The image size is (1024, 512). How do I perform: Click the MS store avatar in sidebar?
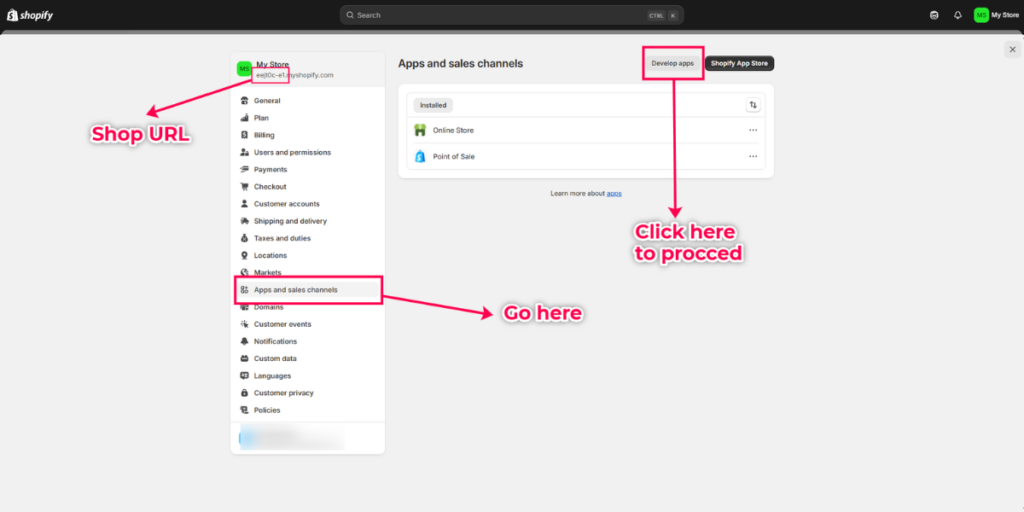coord(244,69)
